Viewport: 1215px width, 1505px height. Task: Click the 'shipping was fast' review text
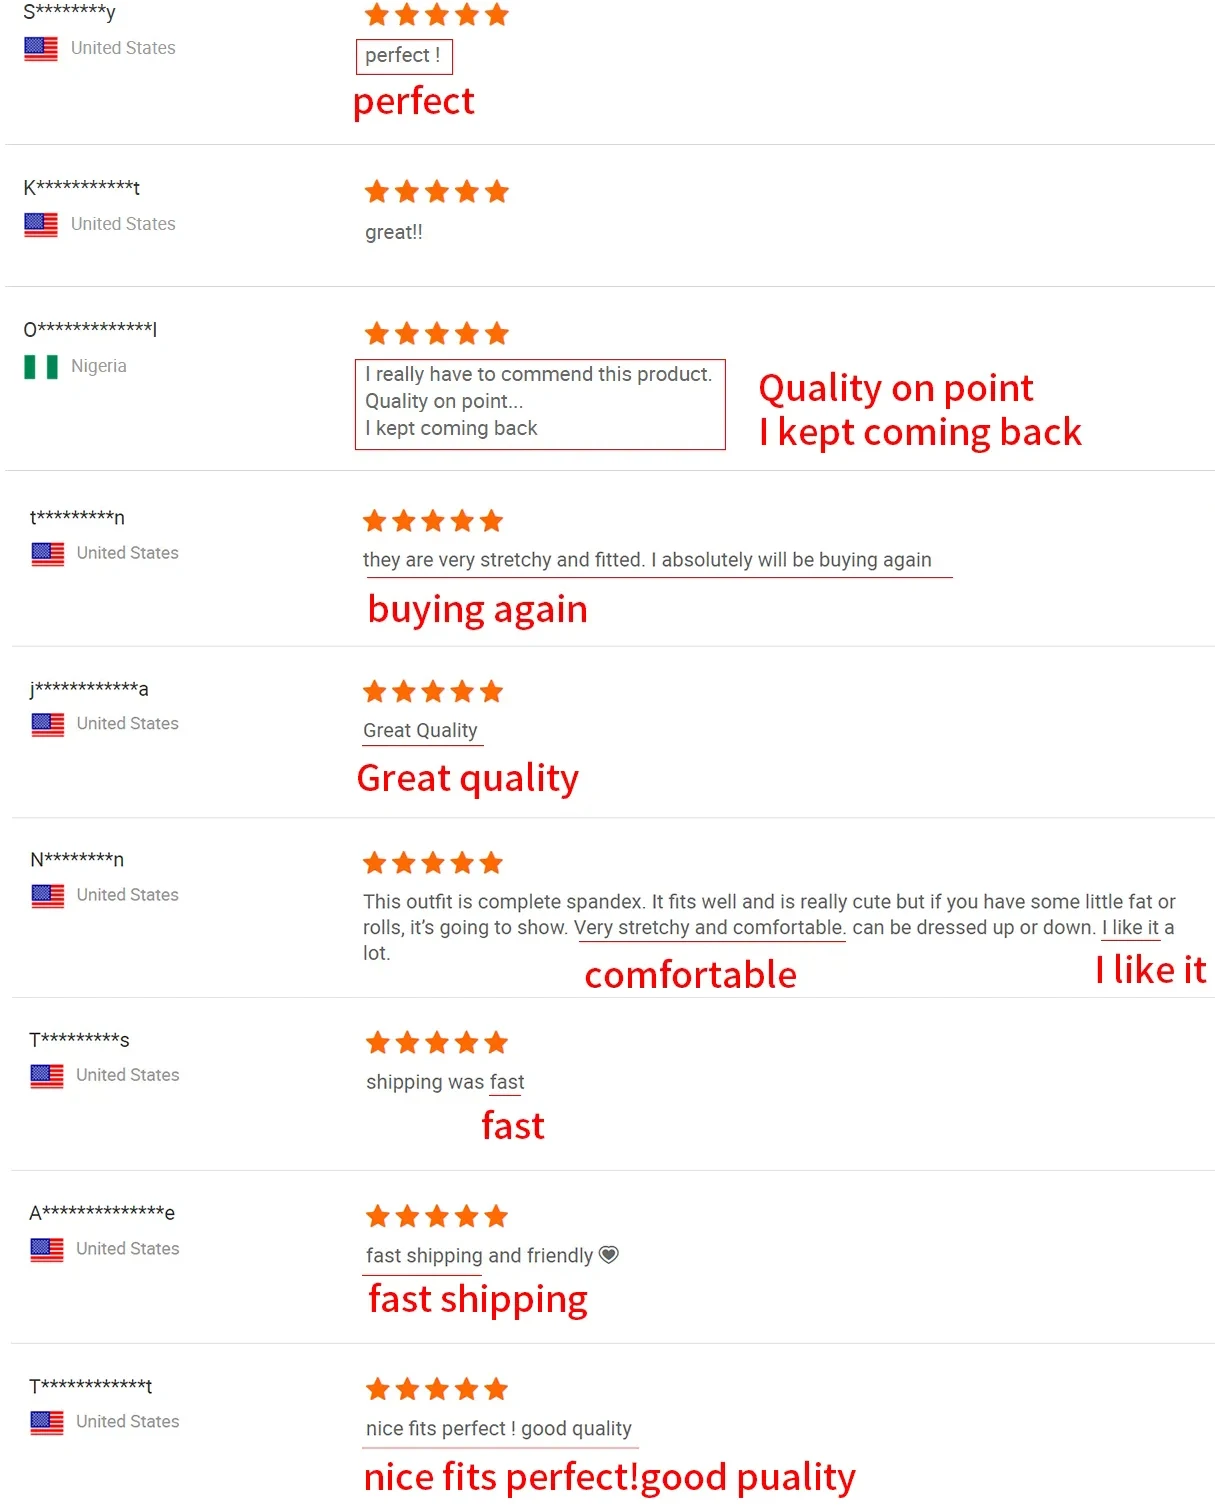[x=444, y=1082]
